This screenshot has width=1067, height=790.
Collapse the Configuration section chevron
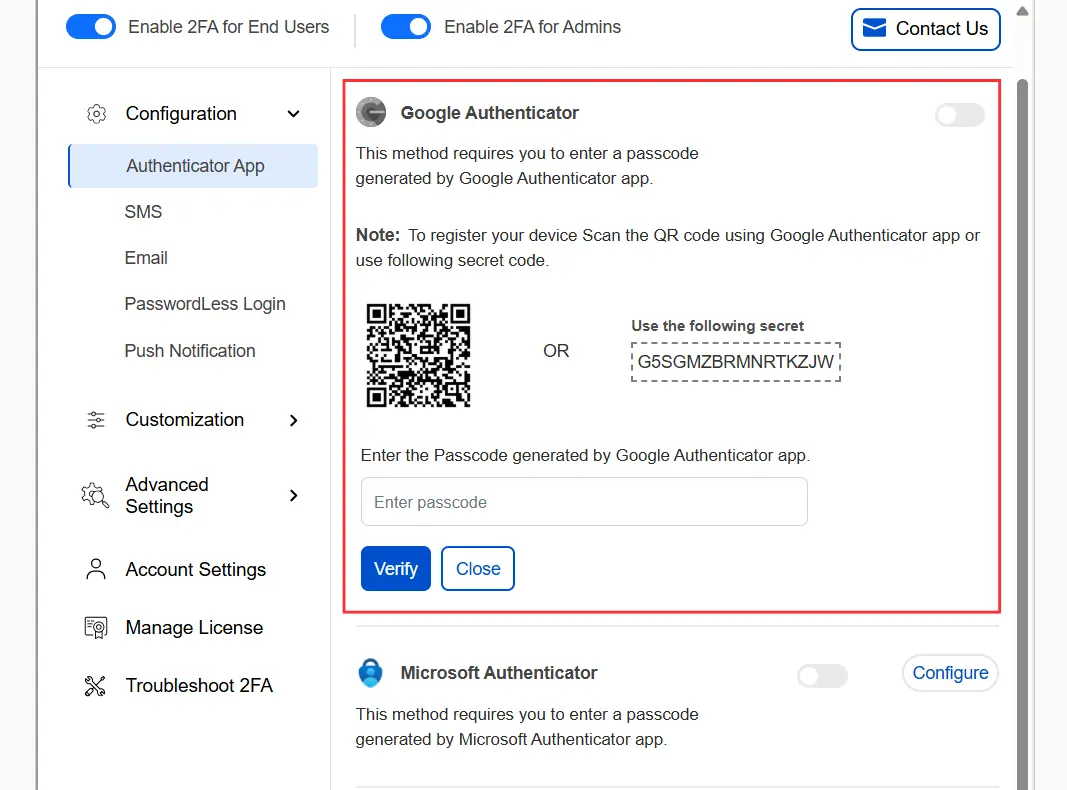293,114
